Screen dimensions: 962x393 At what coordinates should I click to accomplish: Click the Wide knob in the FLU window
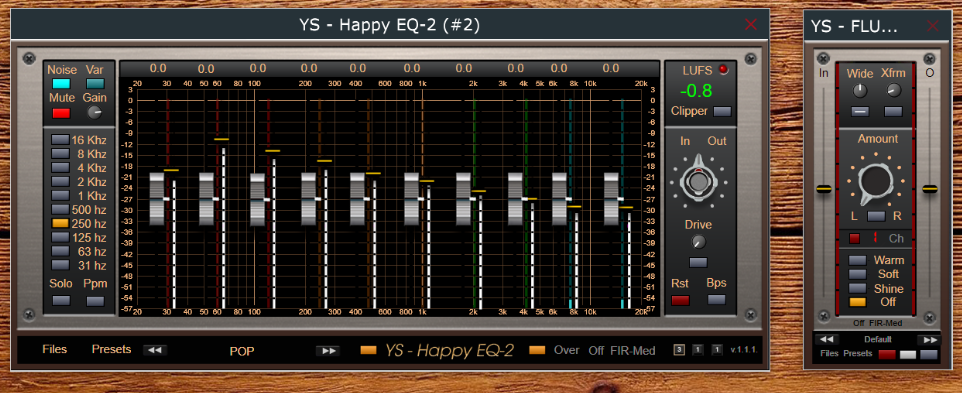(860, 91)
